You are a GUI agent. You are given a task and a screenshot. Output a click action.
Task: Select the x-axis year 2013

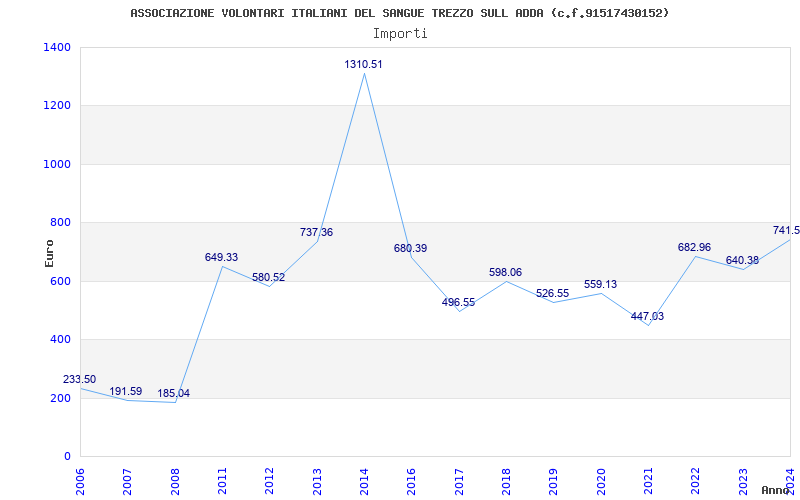coord(317,481)
